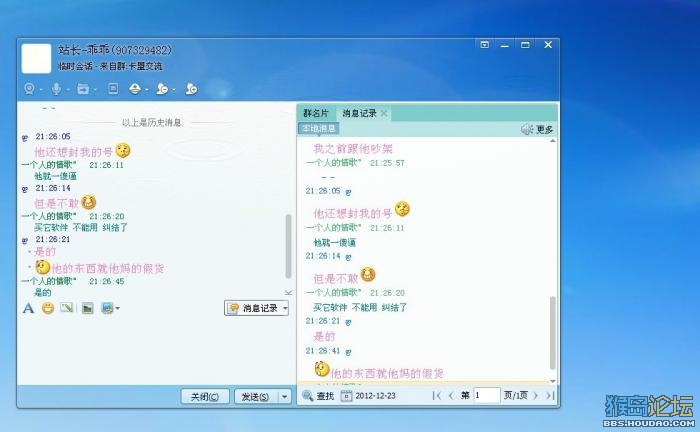Start a voice call with microphone icon

pyautogui.click(x=56, y=89)
